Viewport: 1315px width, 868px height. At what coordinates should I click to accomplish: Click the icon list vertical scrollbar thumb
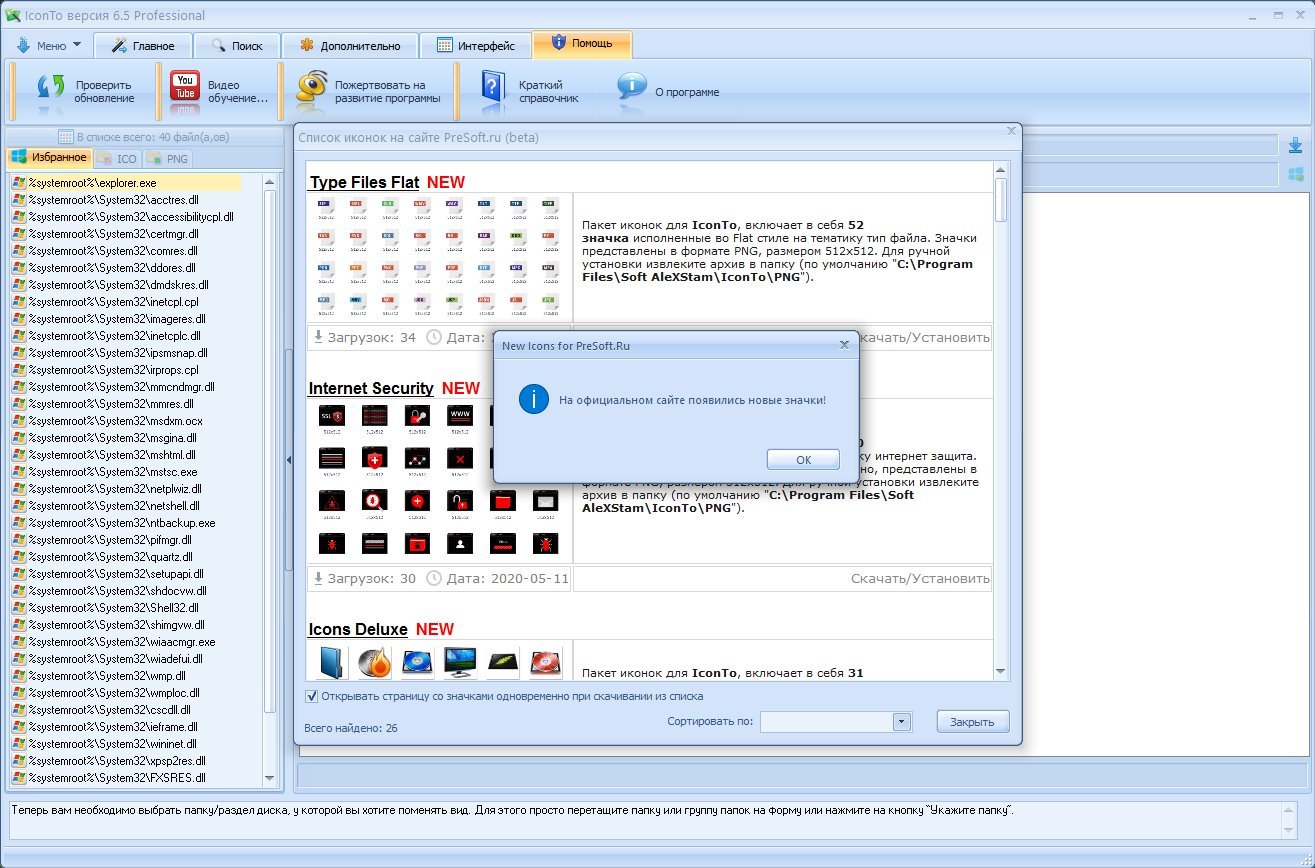pyautogui.click(x=1001, y=200)
